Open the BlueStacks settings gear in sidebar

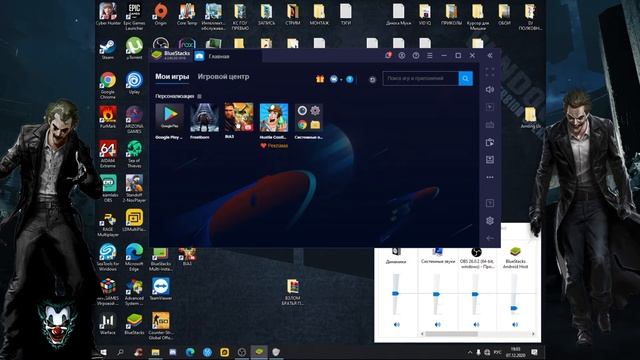pos(490,220)
